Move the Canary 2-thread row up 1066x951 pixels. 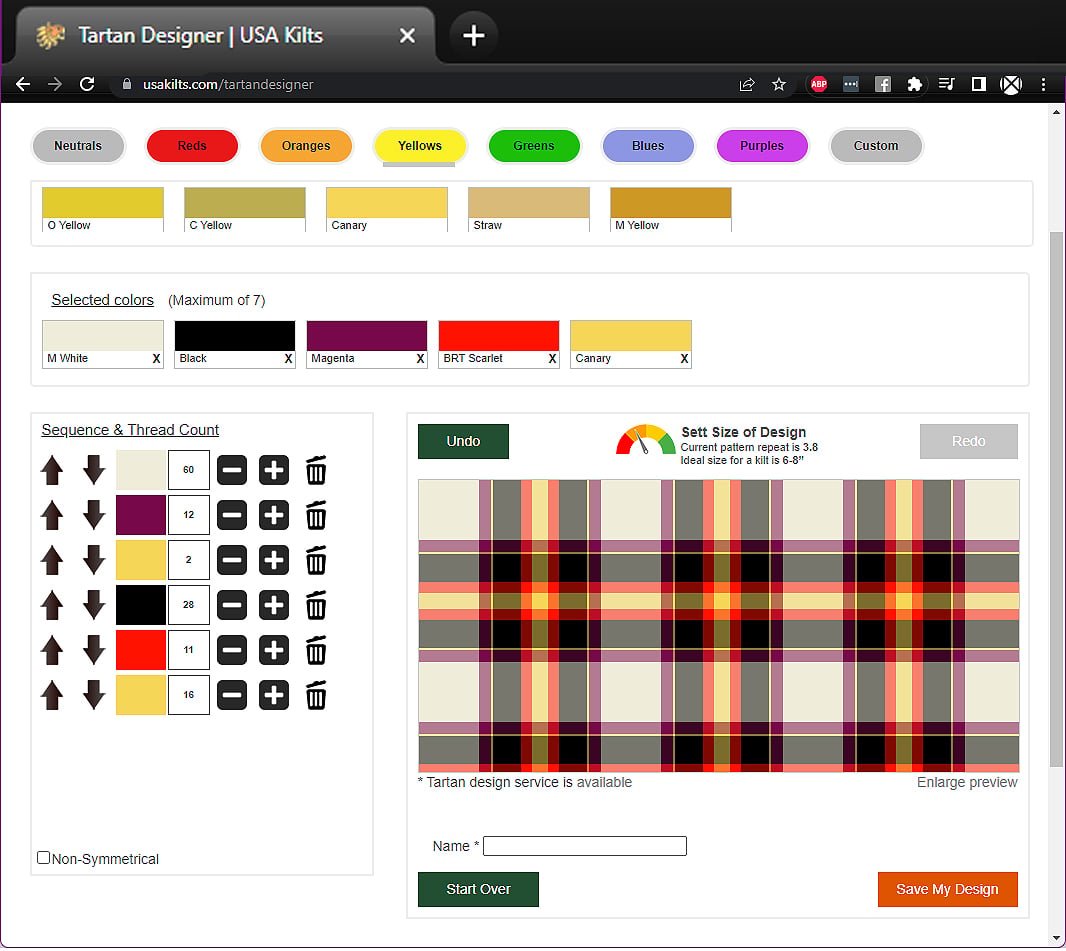click(x=52, y=560)
